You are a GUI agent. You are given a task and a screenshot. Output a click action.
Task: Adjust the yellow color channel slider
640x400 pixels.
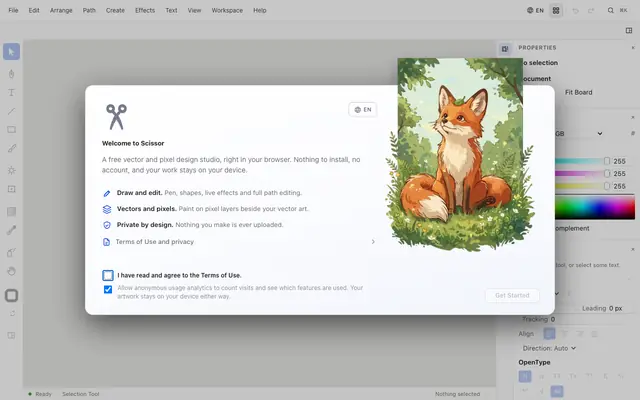click(583, 186)
